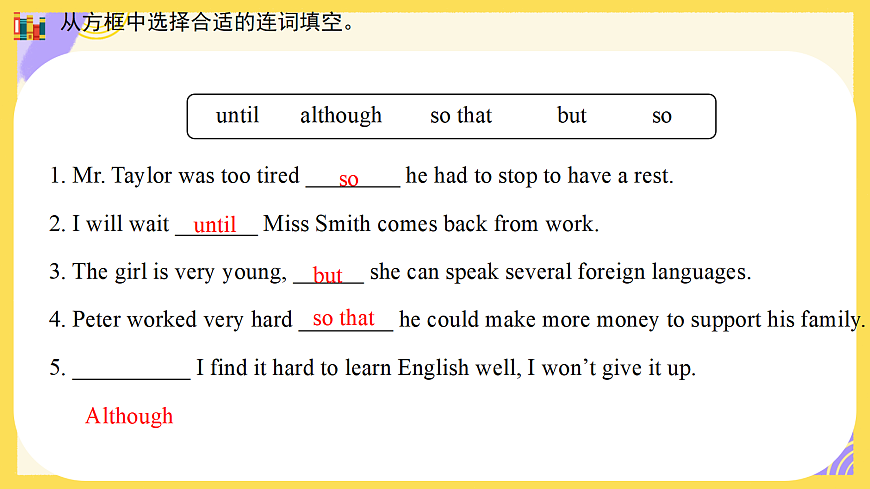
Task: Pick "but" from the word bank box
Action: click(572, 116)
